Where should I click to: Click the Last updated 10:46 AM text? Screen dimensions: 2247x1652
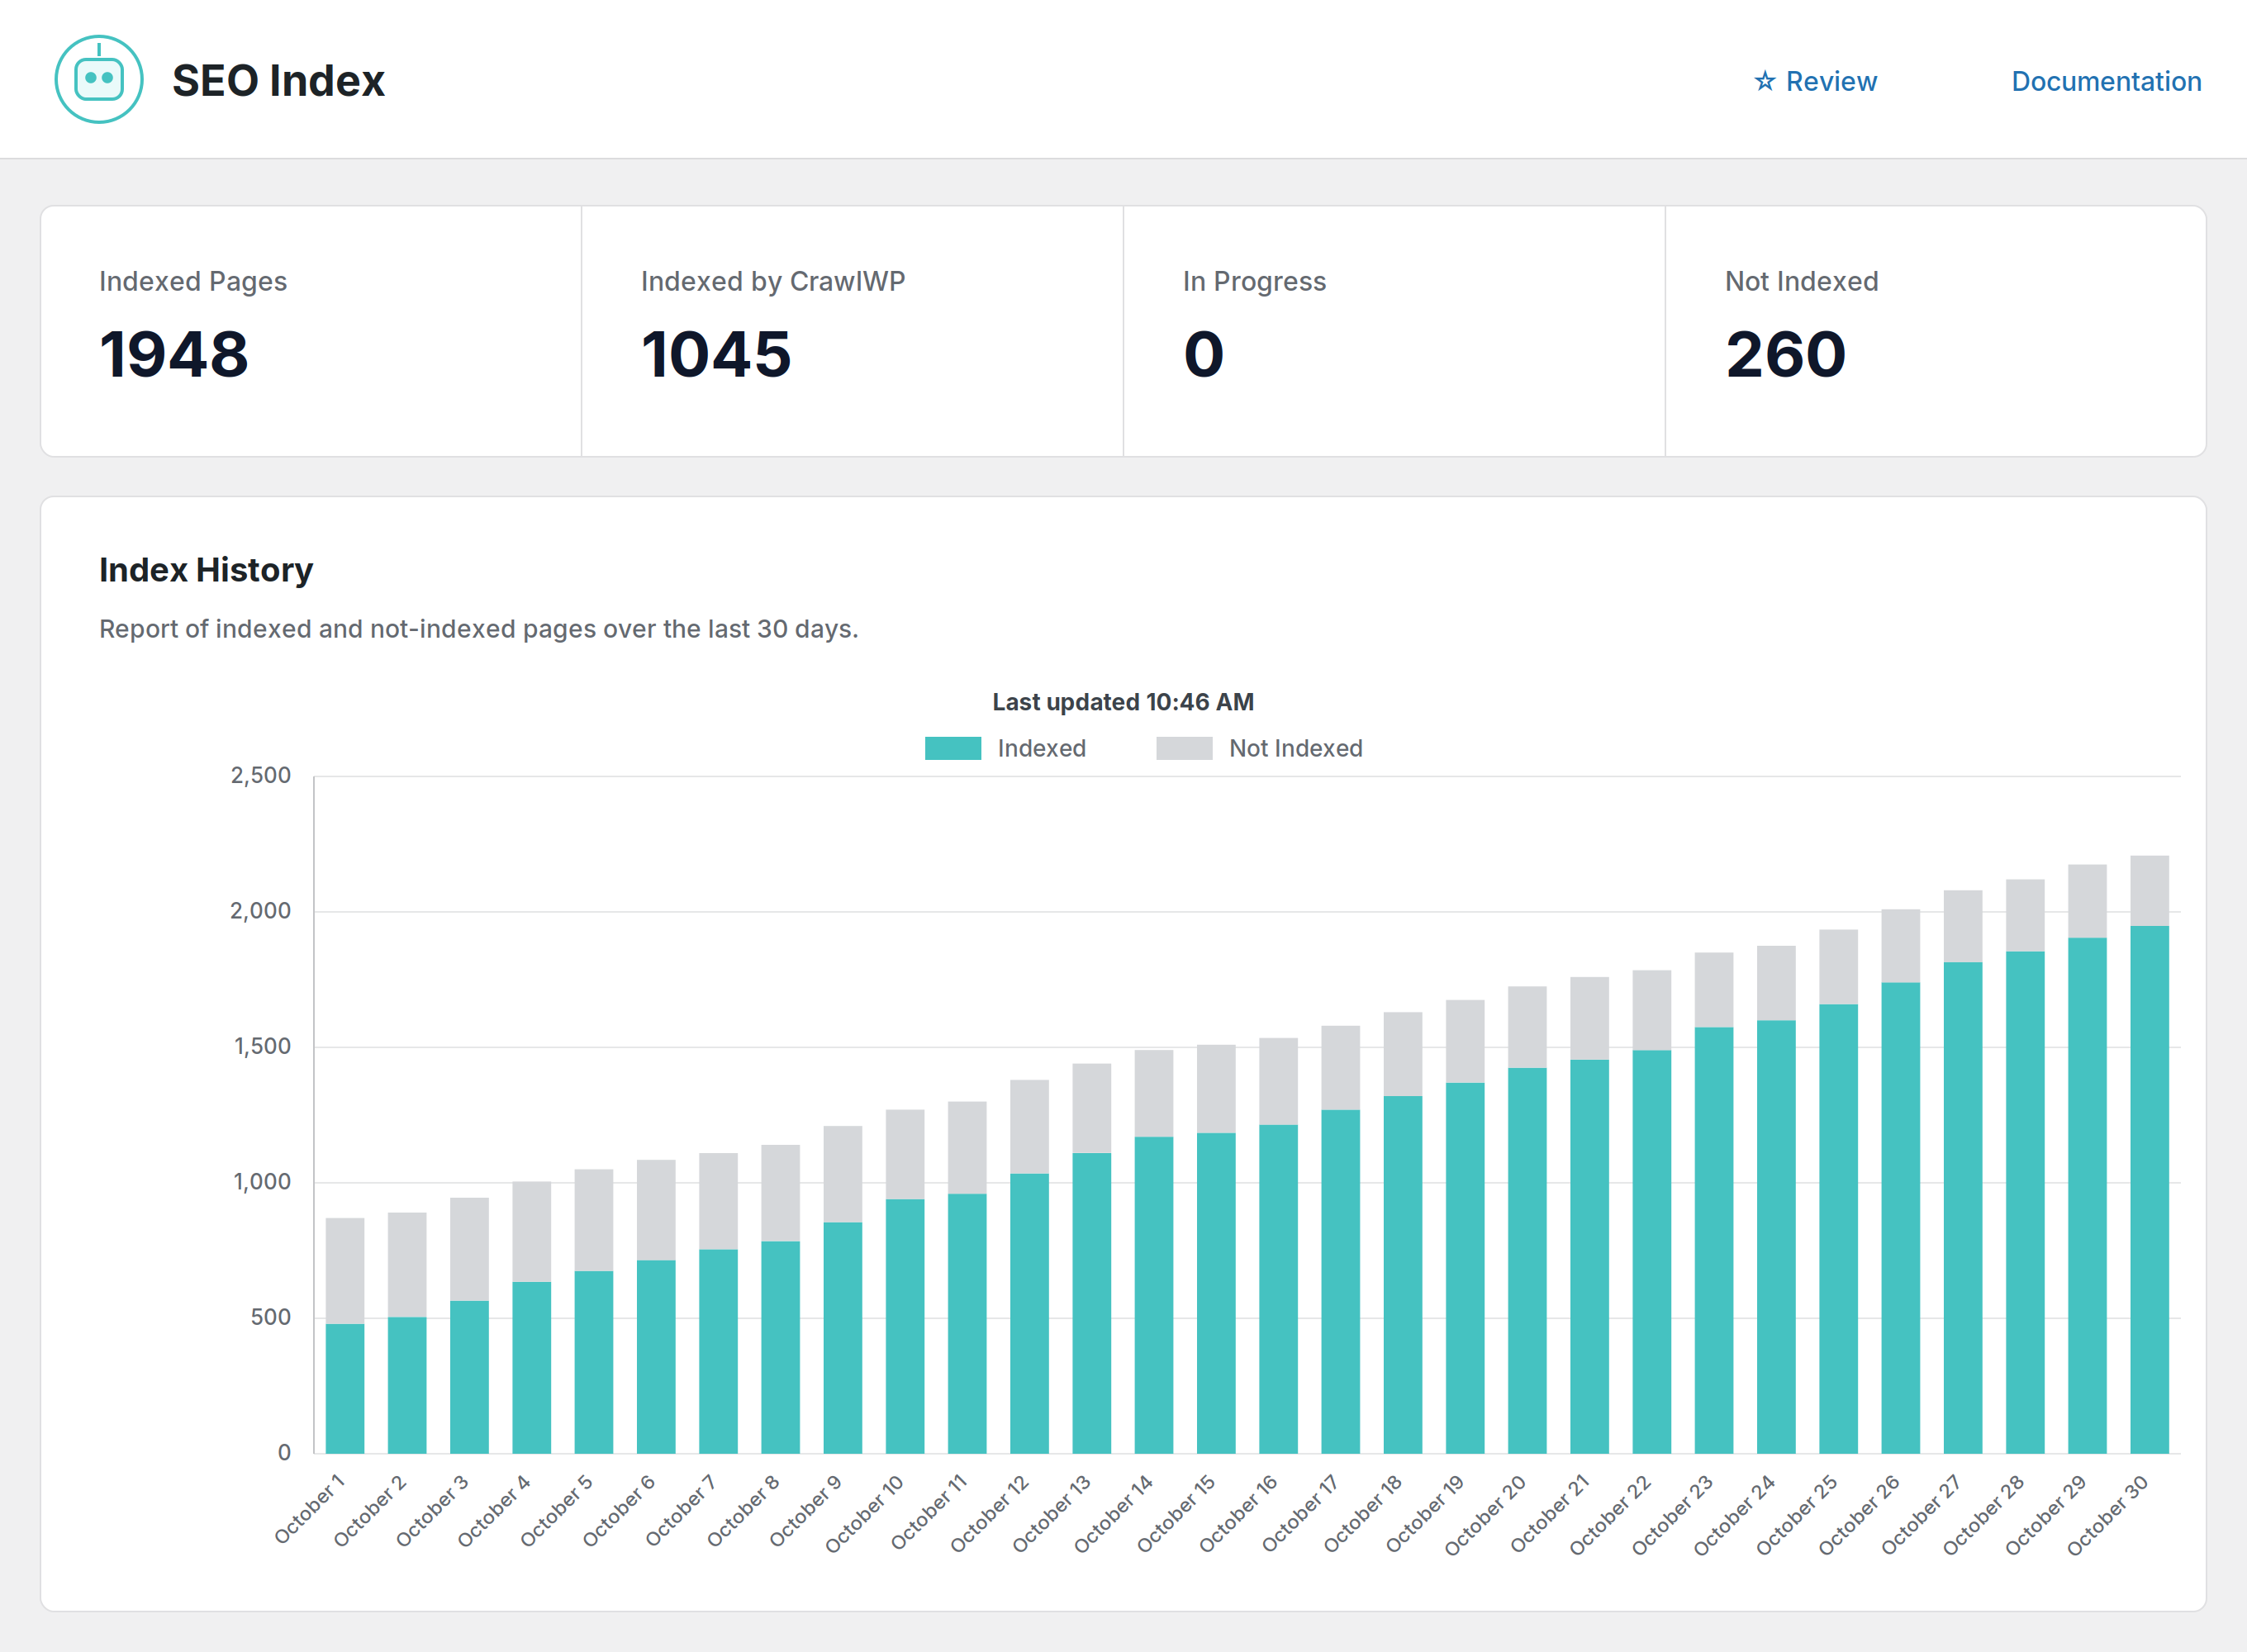click(1123, 702)
